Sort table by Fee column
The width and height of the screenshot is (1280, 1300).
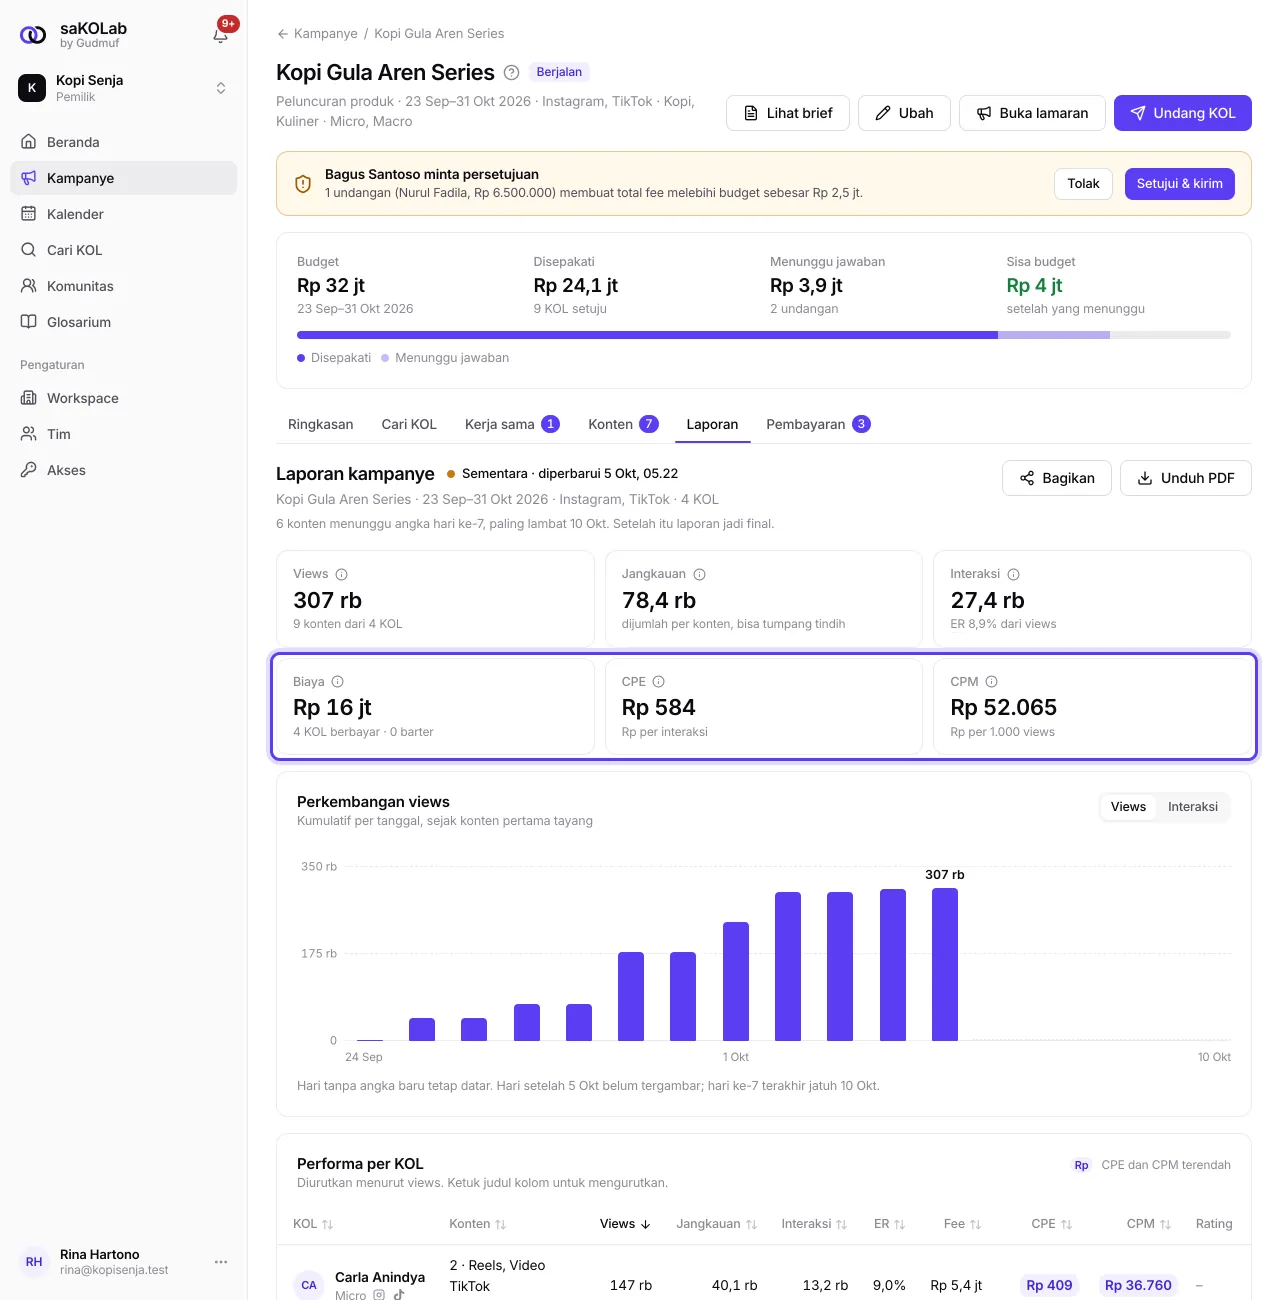[962, 1224]
